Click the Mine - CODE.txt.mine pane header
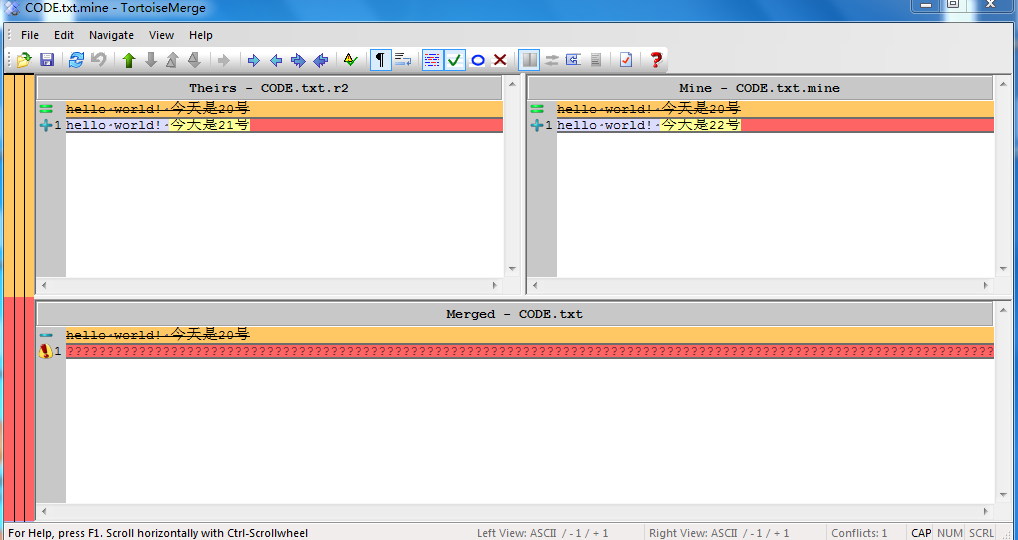 click(760, 88)
